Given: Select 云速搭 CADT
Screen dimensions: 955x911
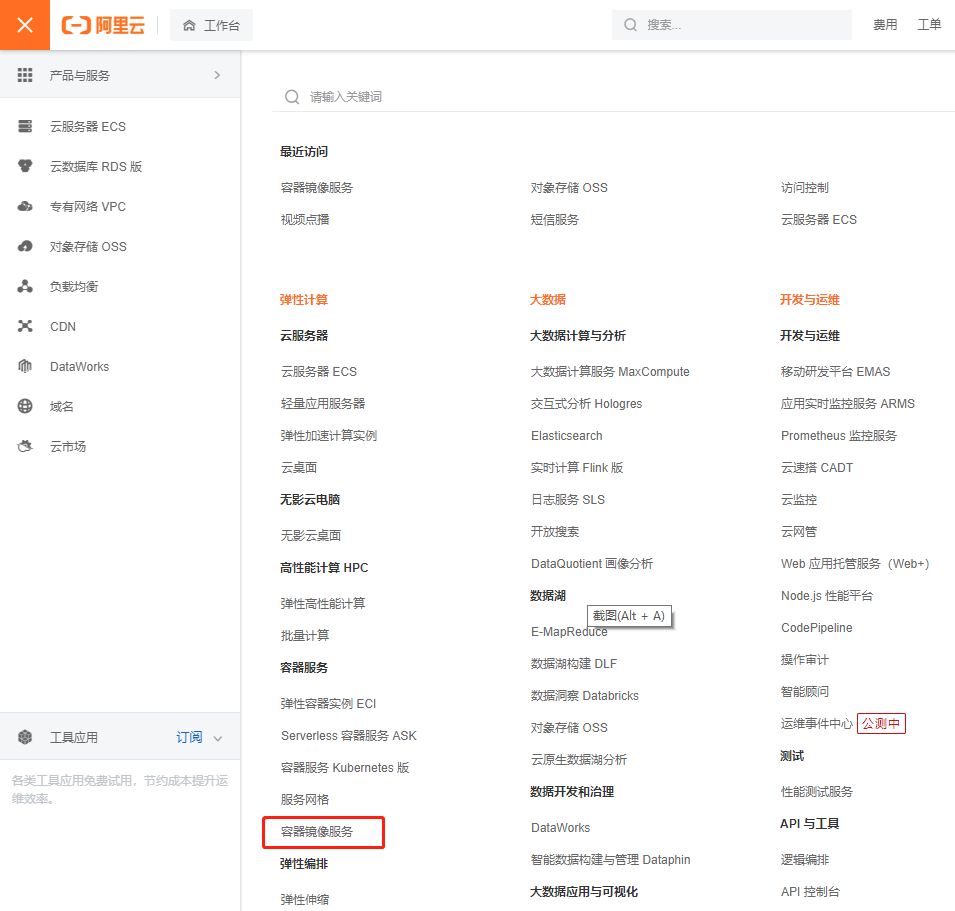Looking at the screenshot, I should (x=817, y=468).
